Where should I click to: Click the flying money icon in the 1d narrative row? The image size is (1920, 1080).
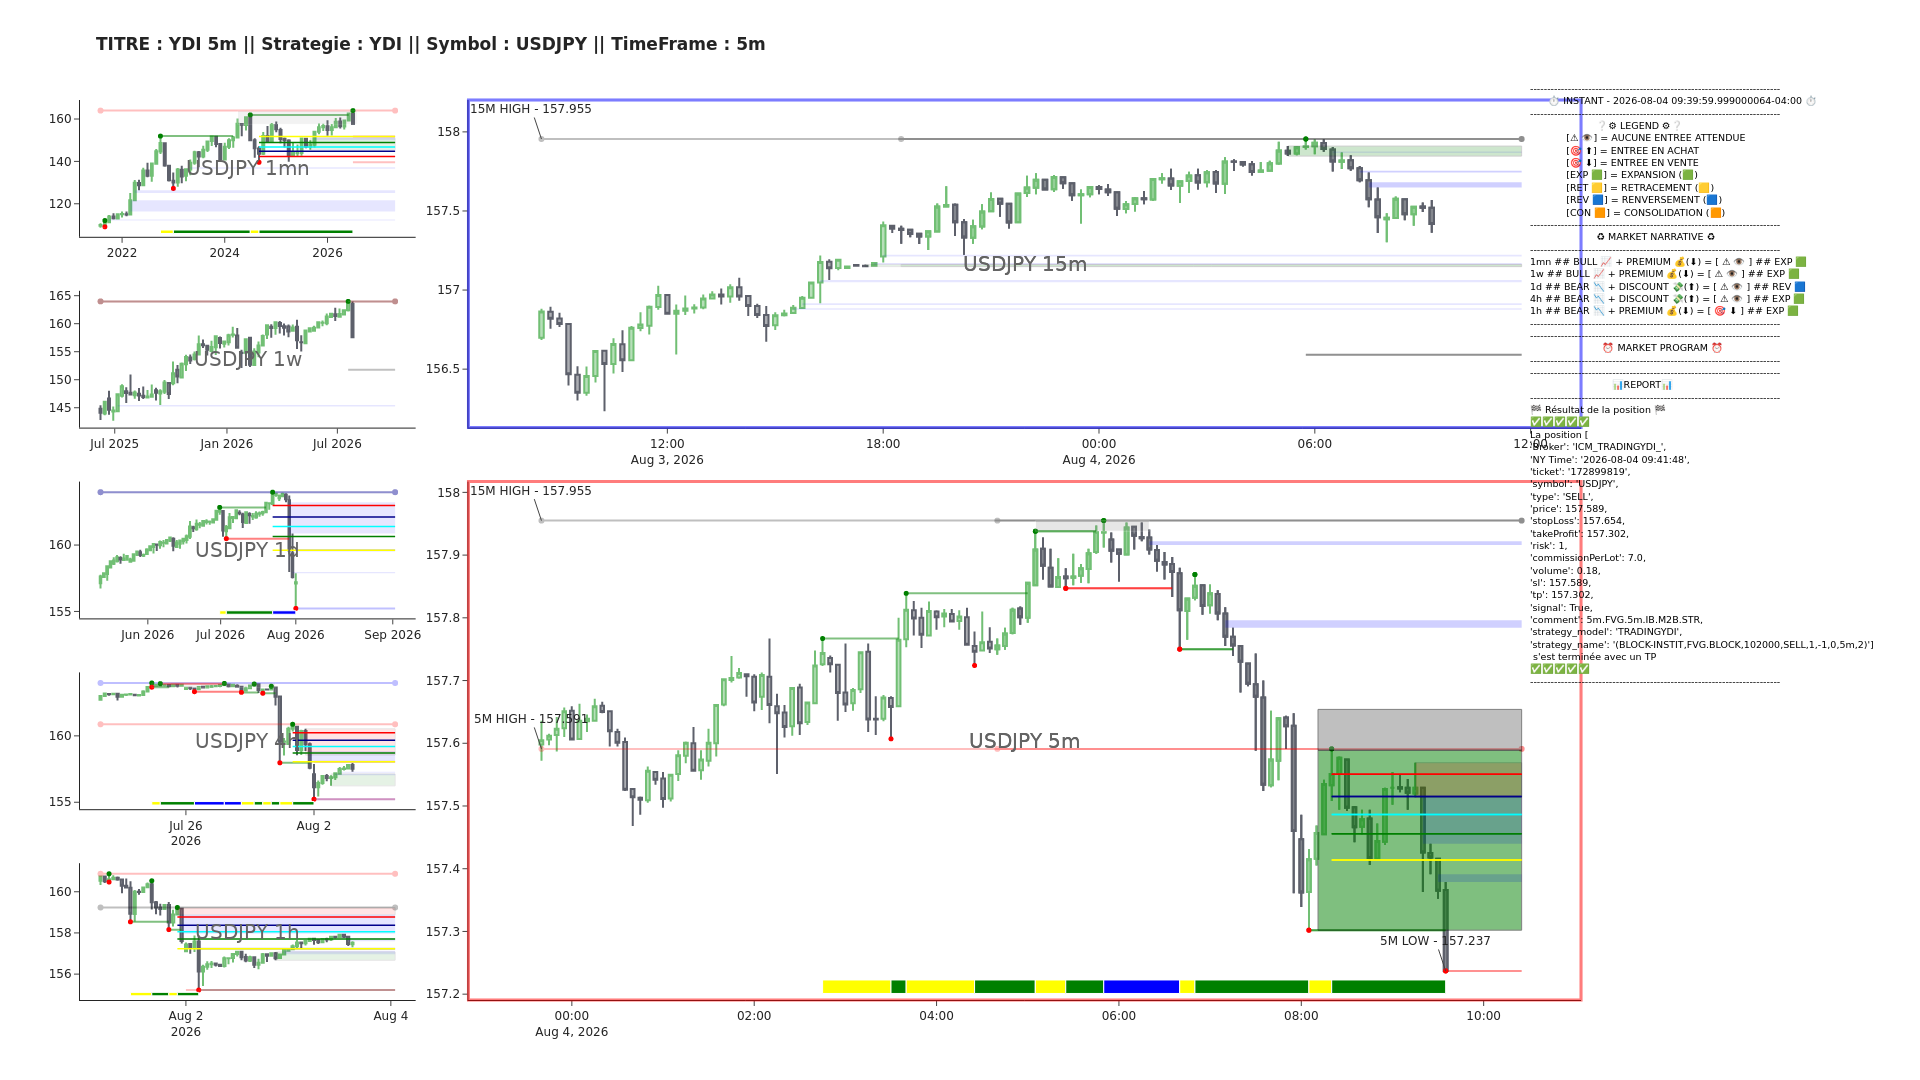tap(1678, 287)
